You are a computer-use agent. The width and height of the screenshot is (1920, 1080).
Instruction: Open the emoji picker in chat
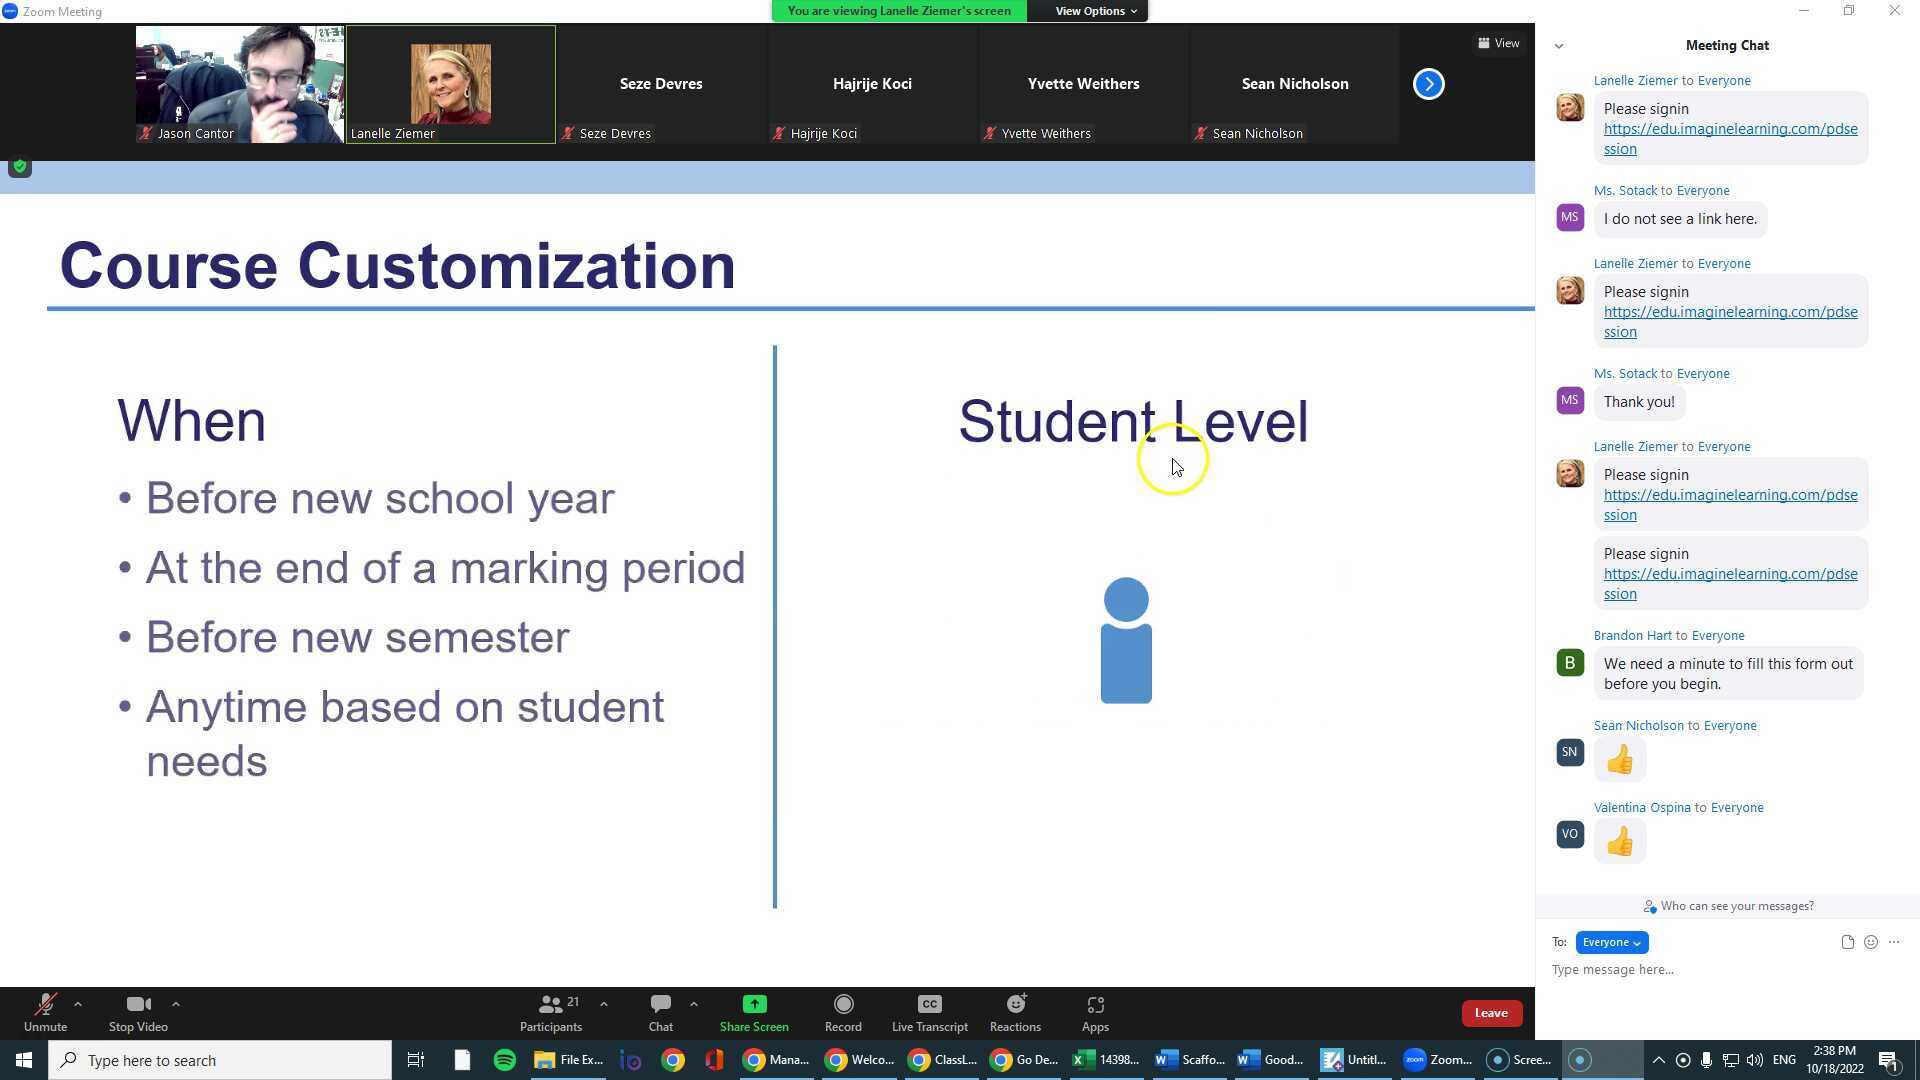point(1871,941)
